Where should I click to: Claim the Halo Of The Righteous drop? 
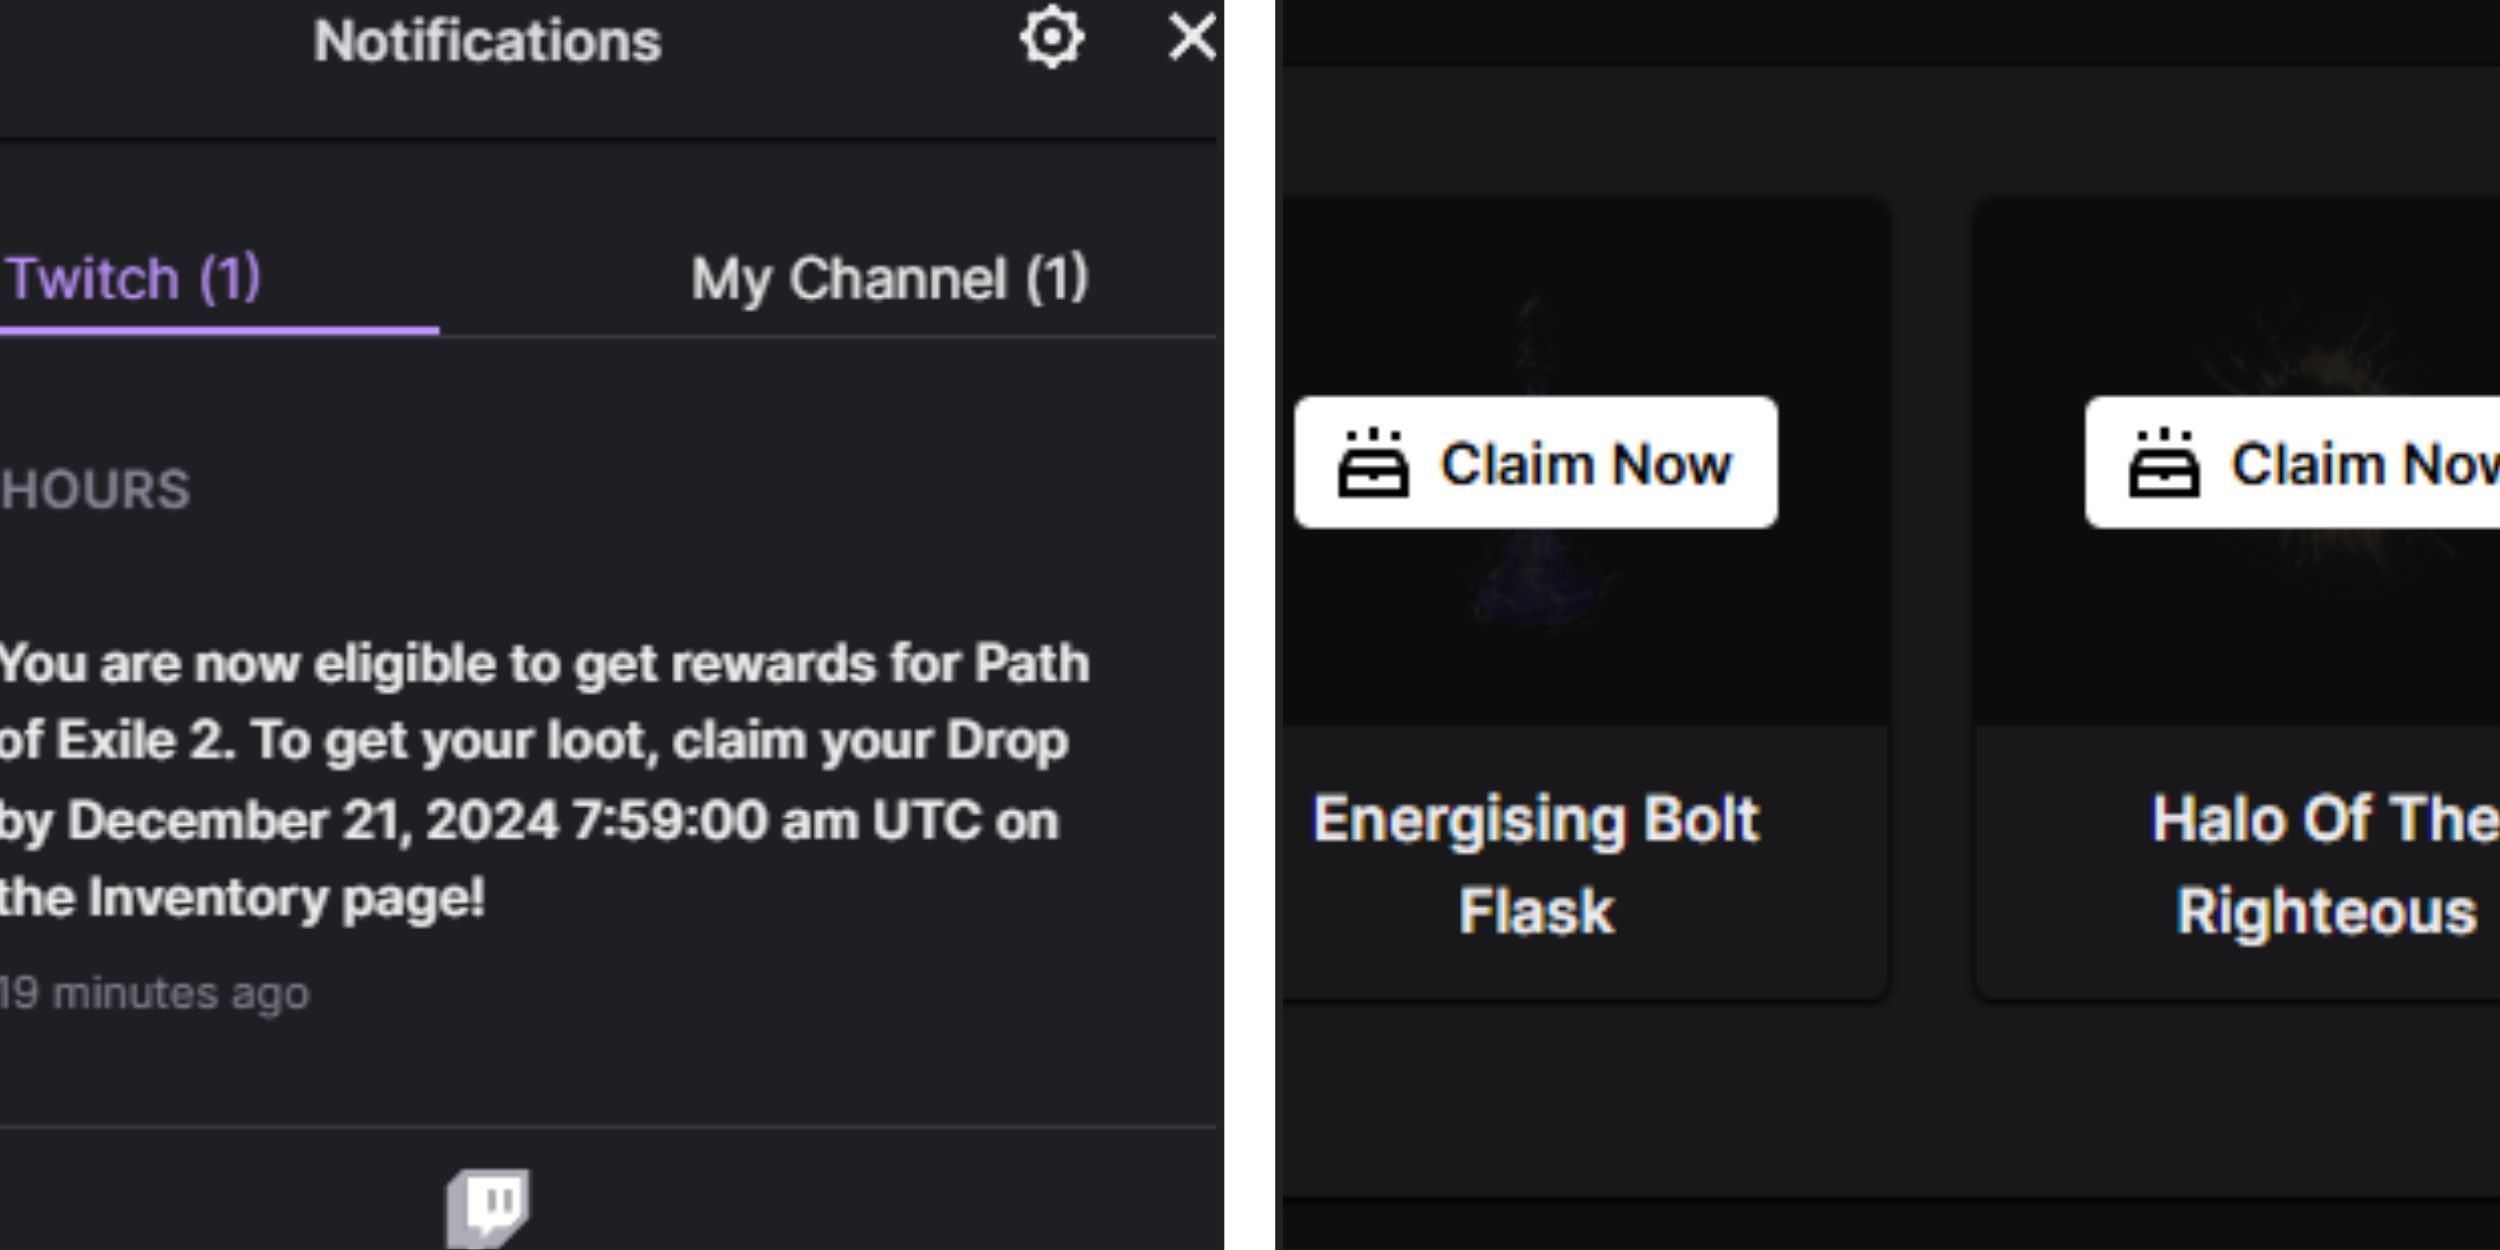pyautogui.click(x=2312, y=464)
